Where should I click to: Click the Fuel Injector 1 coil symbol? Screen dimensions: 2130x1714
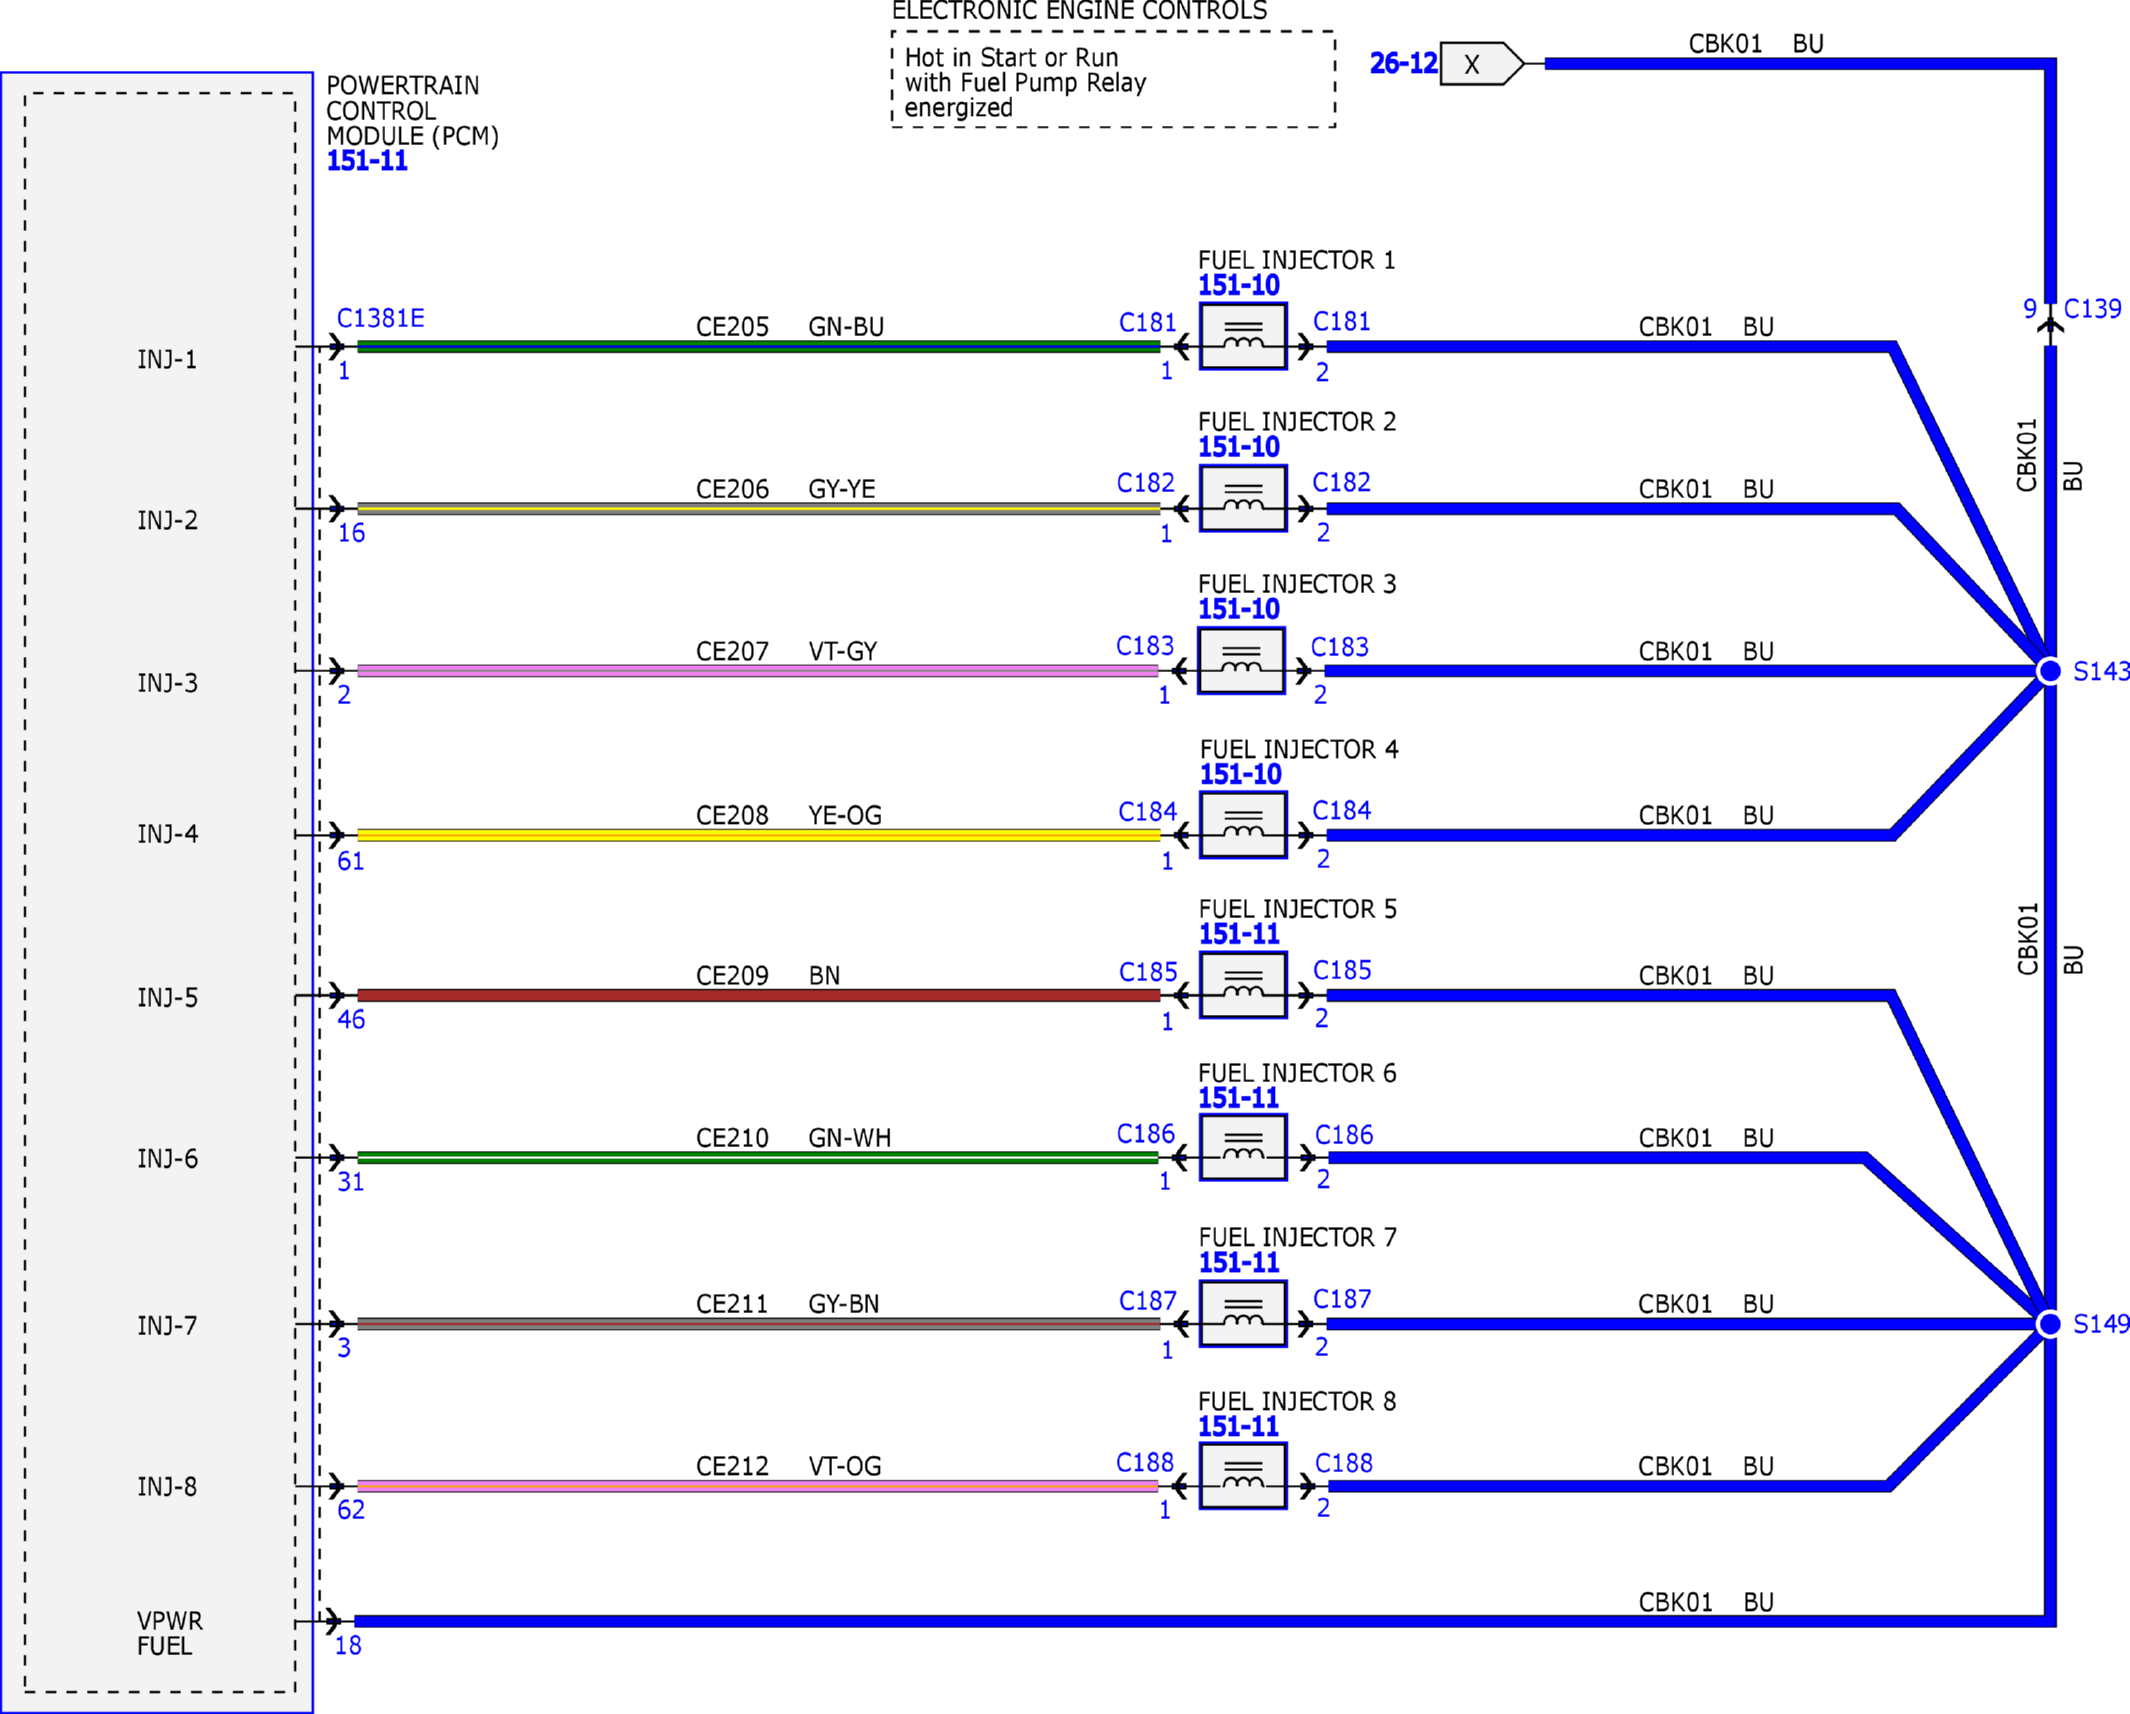coord(1243,337)
